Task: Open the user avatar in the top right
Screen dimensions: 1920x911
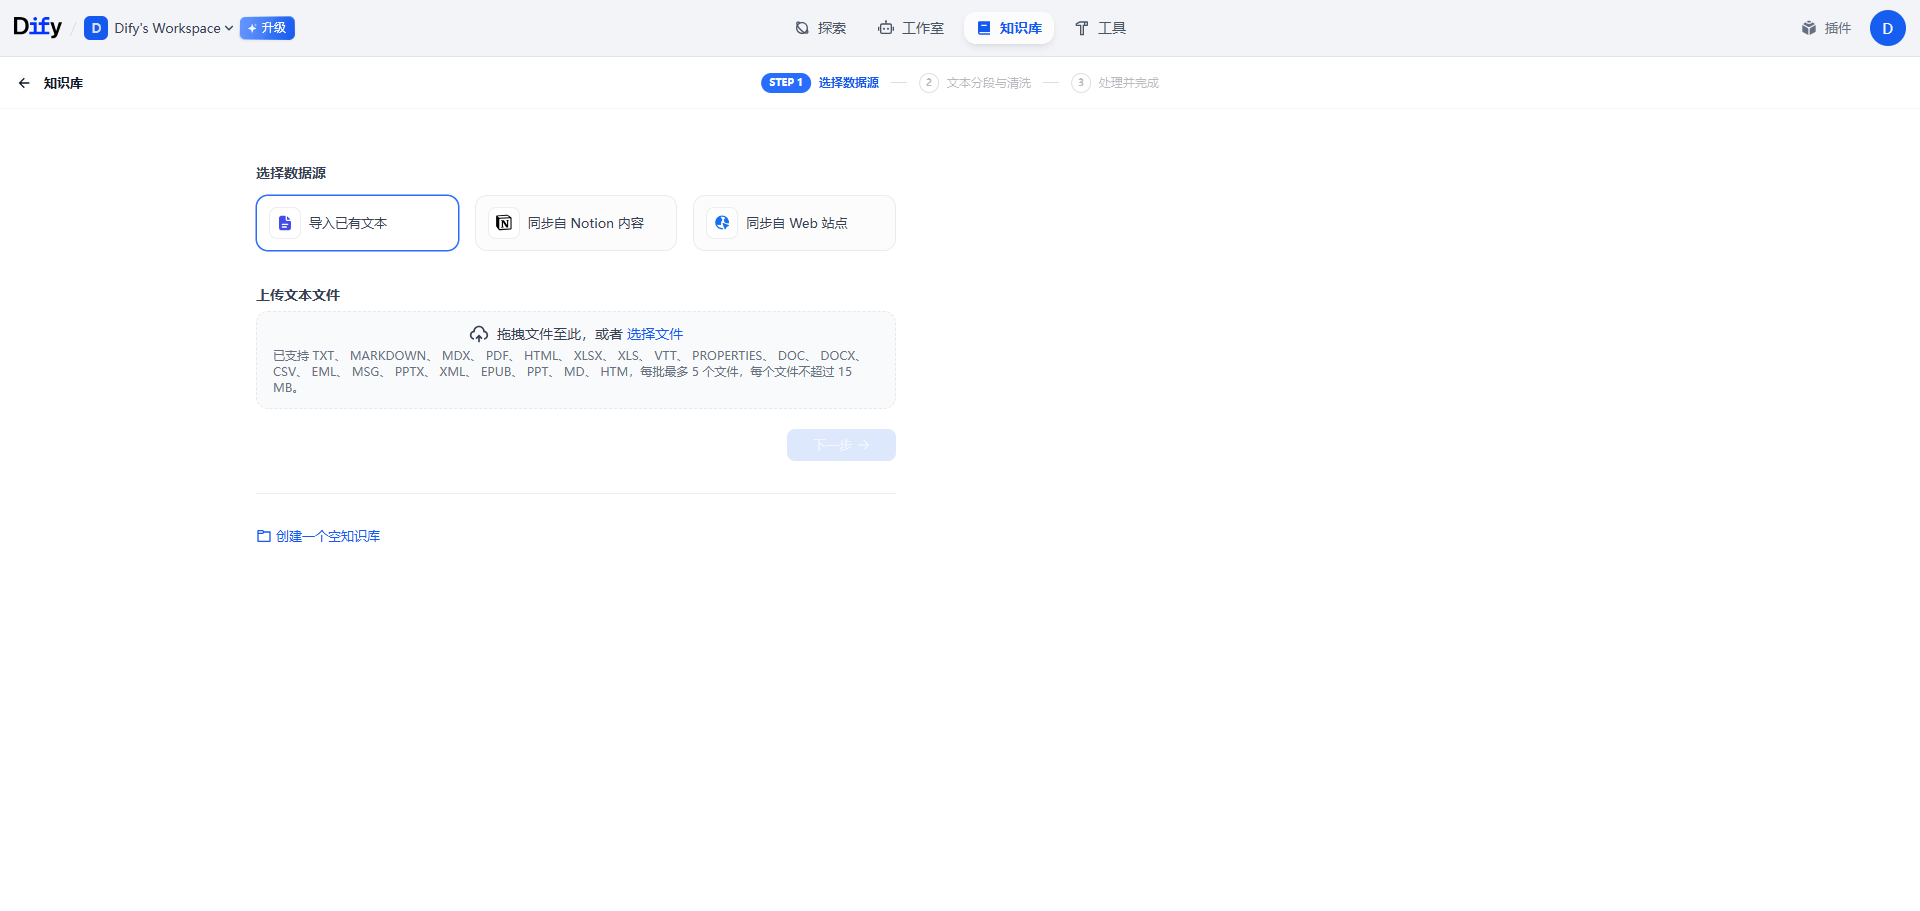Action: point(1887,28)
